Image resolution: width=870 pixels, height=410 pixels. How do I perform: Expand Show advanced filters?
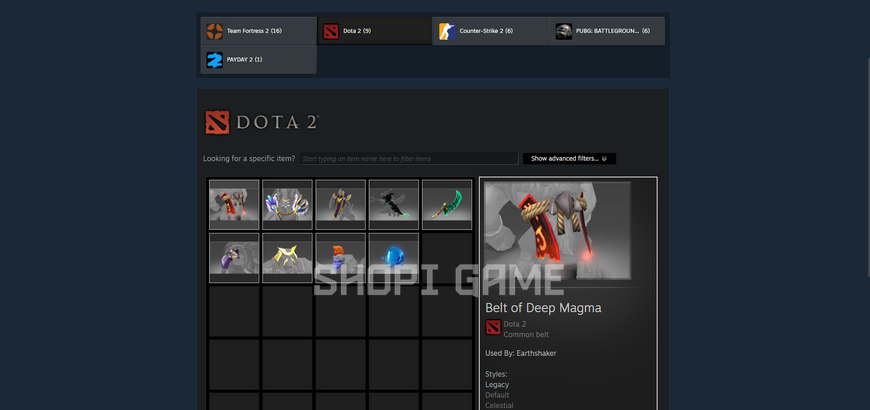569,159
